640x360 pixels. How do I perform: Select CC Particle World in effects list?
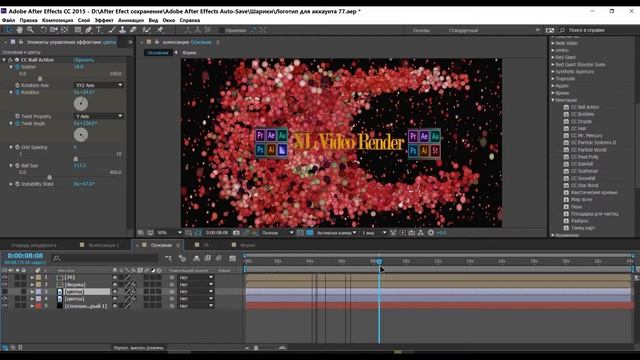(588, 150)
